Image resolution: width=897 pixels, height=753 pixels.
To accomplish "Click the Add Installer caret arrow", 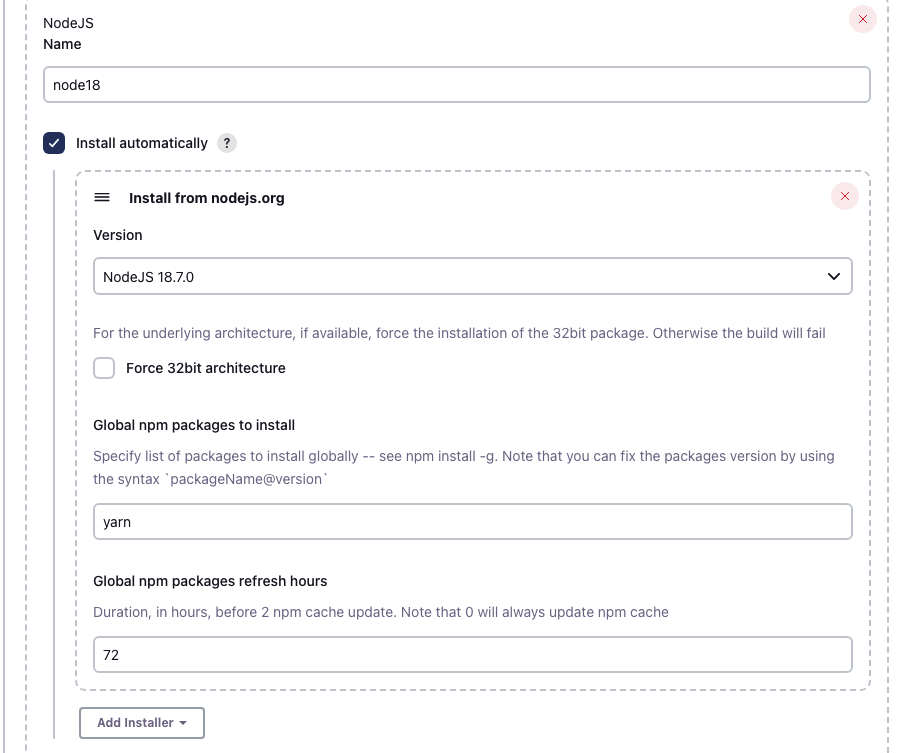I will click(183, 723).
